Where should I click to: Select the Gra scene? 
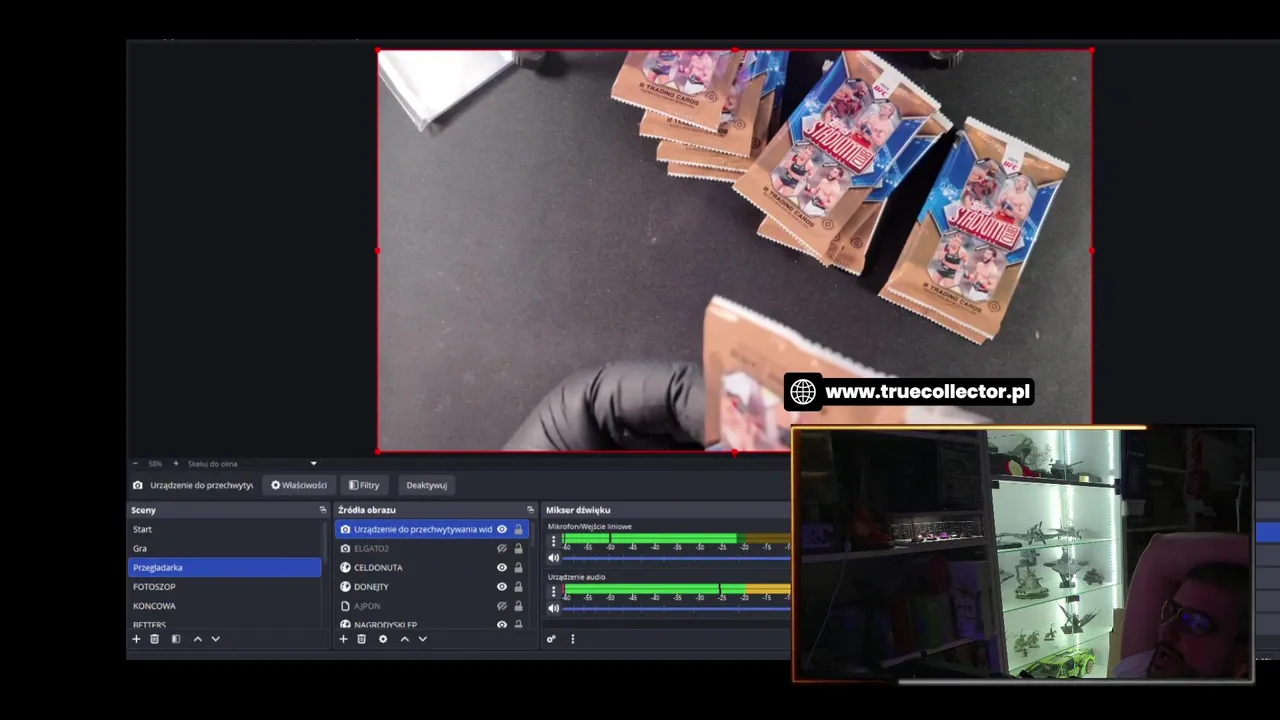(225, 548)
